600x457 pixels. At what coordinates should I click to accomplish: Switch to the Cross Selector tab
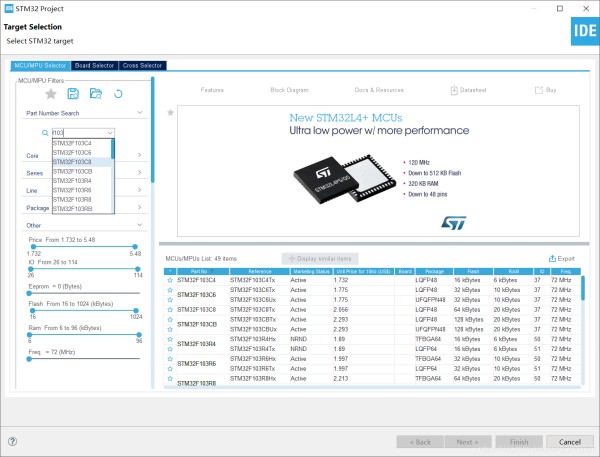pos(142,65)
